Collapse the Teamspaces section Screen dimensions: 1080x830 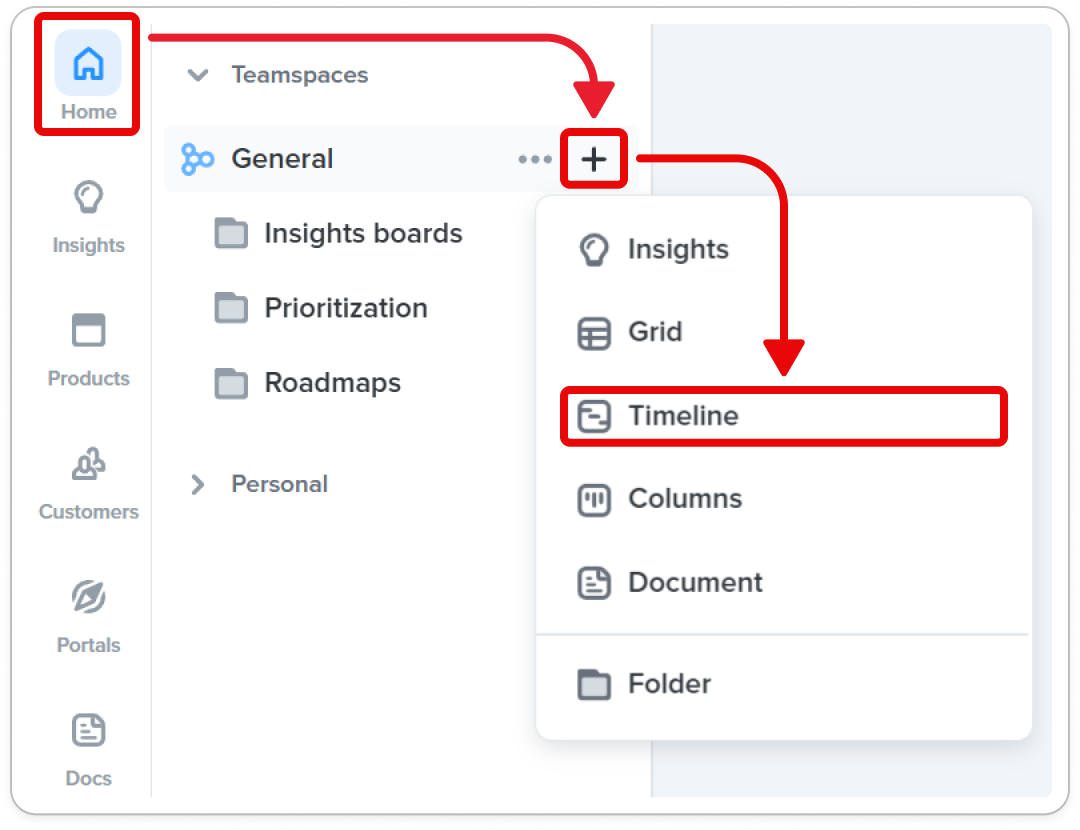(x=198, y=74)
